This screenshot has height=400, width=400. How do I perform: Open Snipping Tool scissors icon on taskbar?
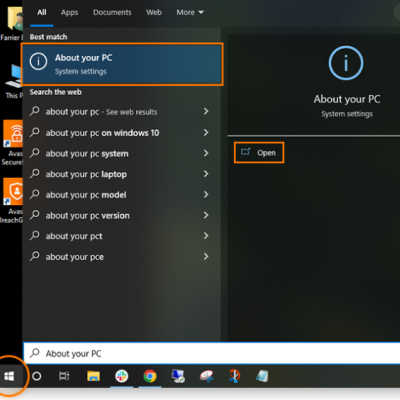(234, 376)
